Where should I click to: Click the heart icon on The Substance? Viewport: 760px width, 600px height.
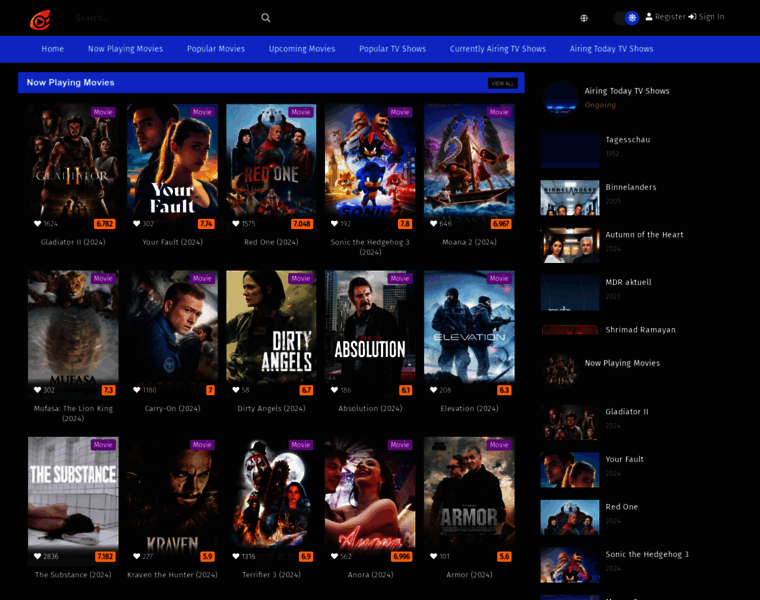[x=38, y=556]
